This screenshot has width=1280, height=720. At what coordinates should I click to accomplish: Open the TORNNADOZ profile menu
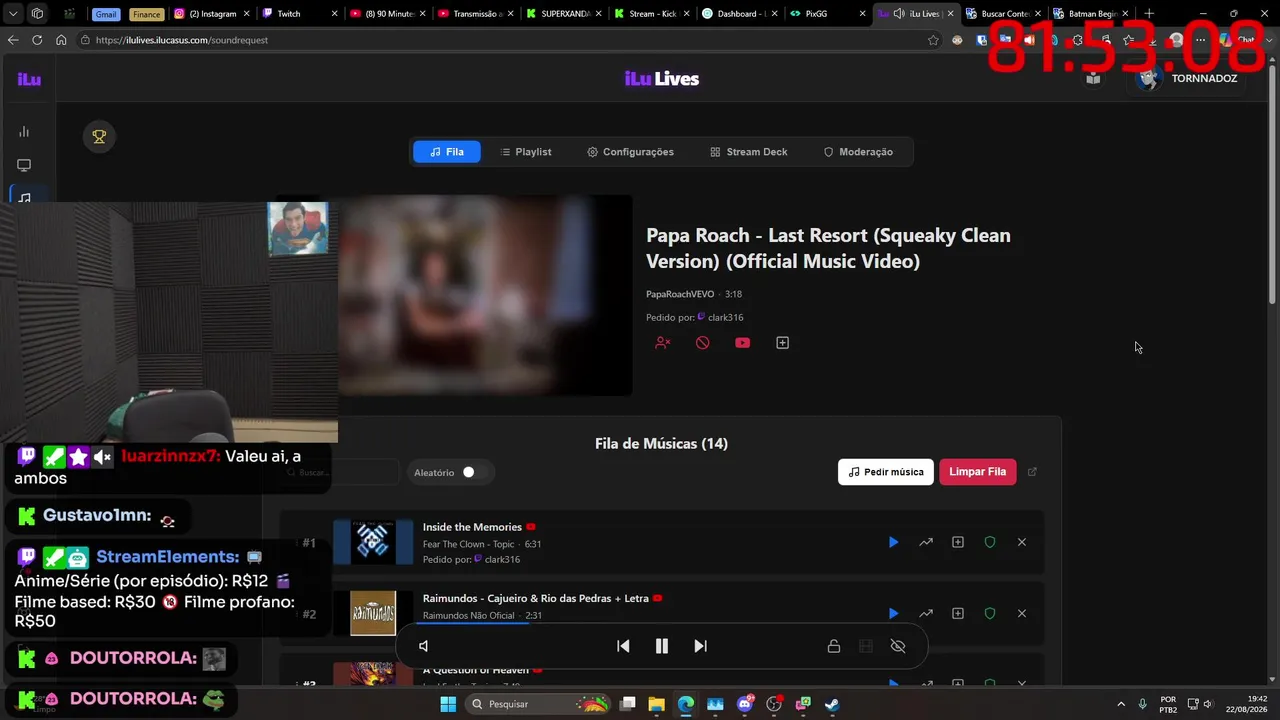pyautogui.click(x=1187, y=78)
